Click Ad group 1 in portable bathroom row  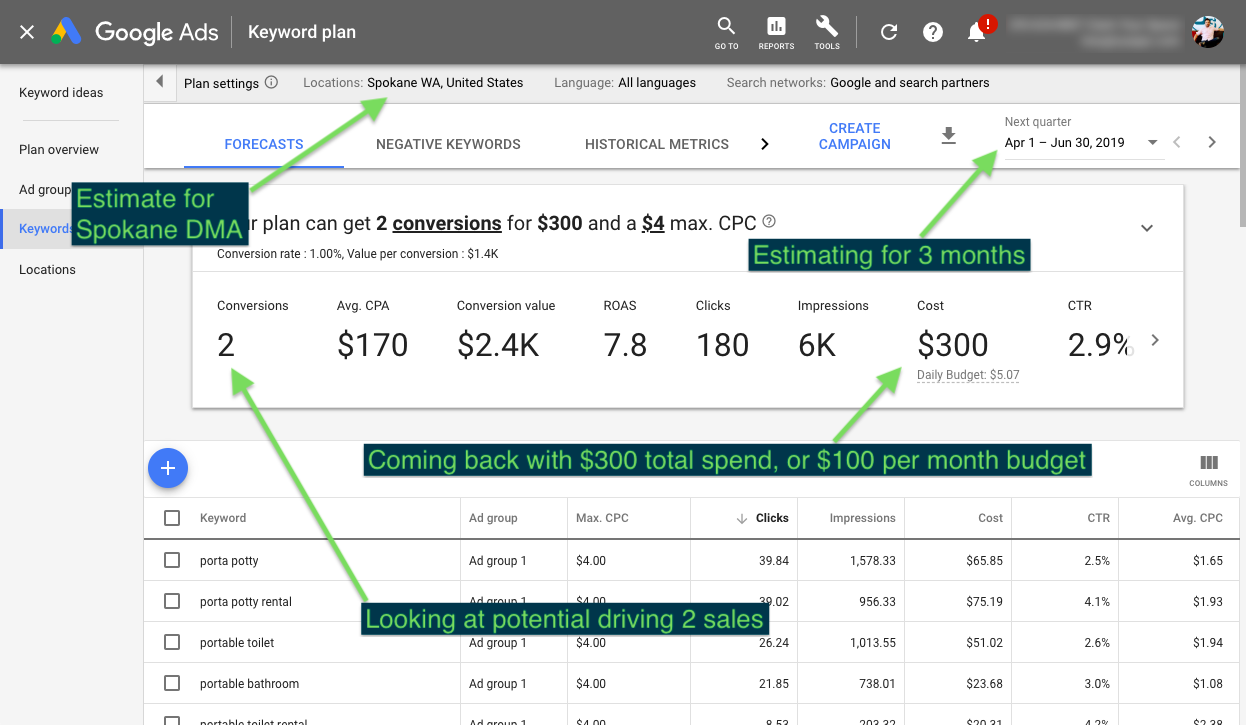(x=498, y=684)
